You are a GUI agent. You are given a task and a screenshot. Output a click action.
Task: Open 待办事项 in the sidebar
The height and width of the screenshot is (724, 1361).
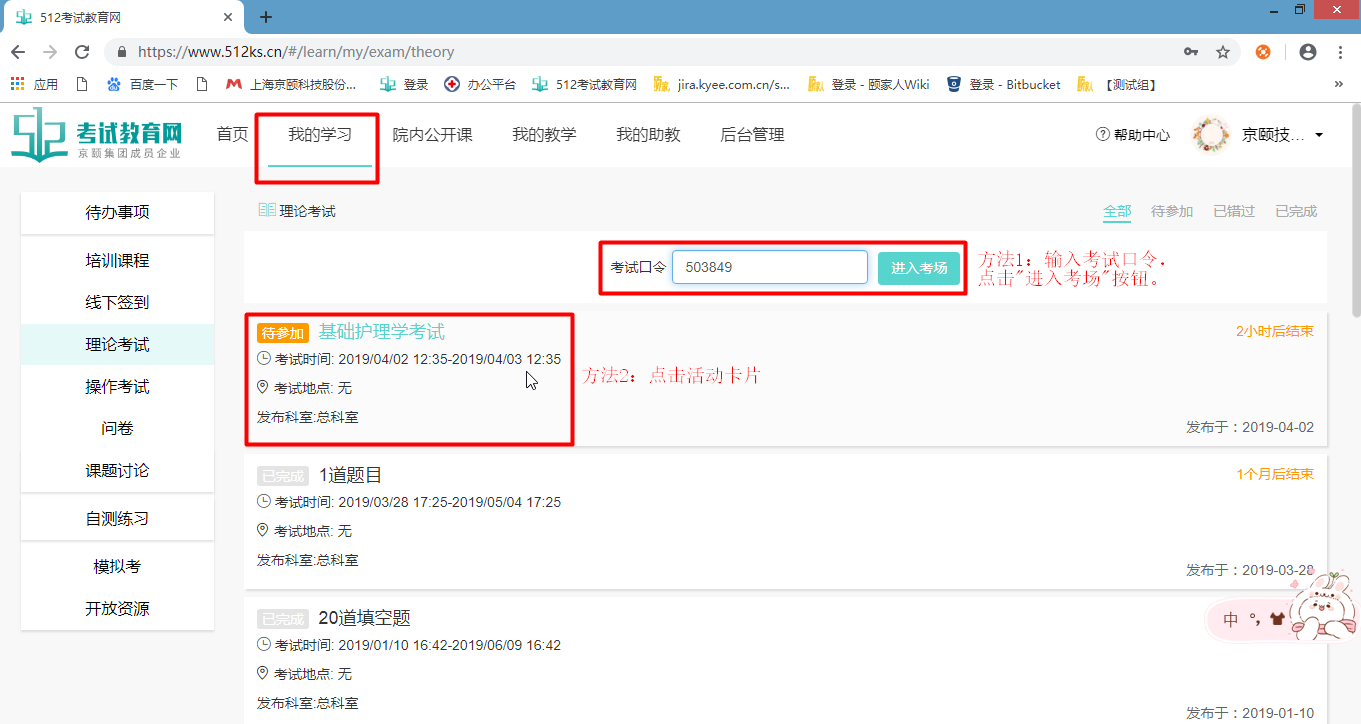pos(117,212)
